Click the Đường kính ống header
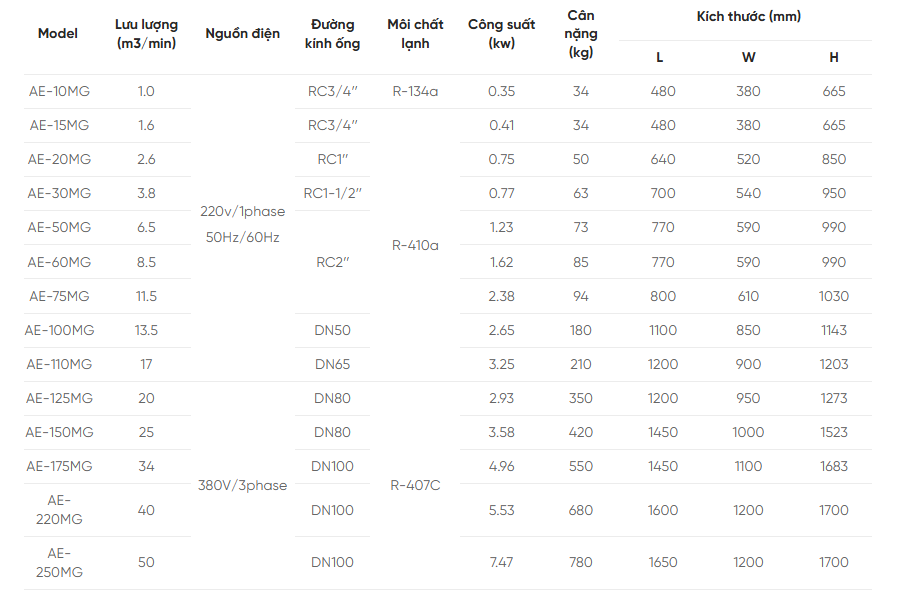Image resolution: width=898 pixels, height=610 pixels. [x=332, y=34]
